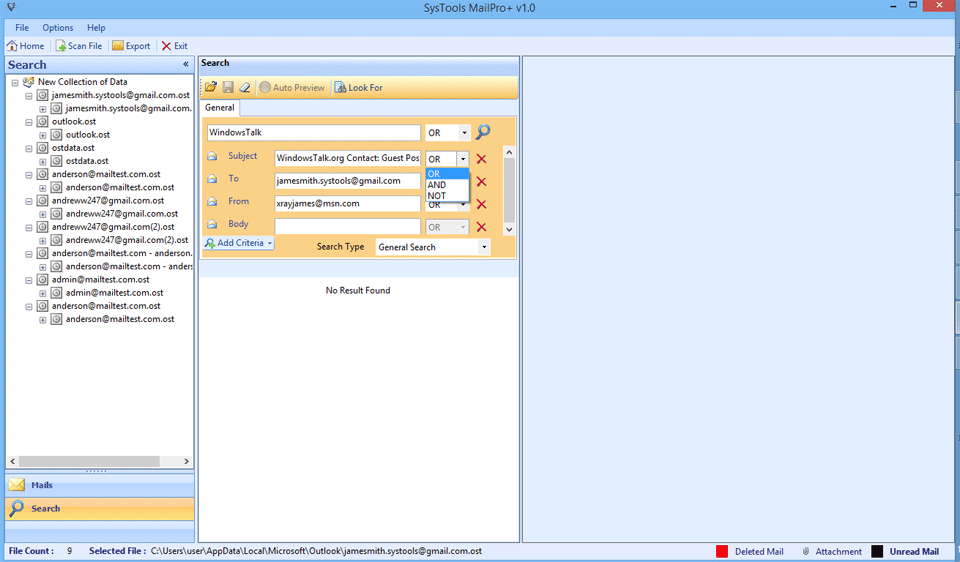Screen dimensions: 960x562
Task: Click the From criteria input field
Action: 347,203
